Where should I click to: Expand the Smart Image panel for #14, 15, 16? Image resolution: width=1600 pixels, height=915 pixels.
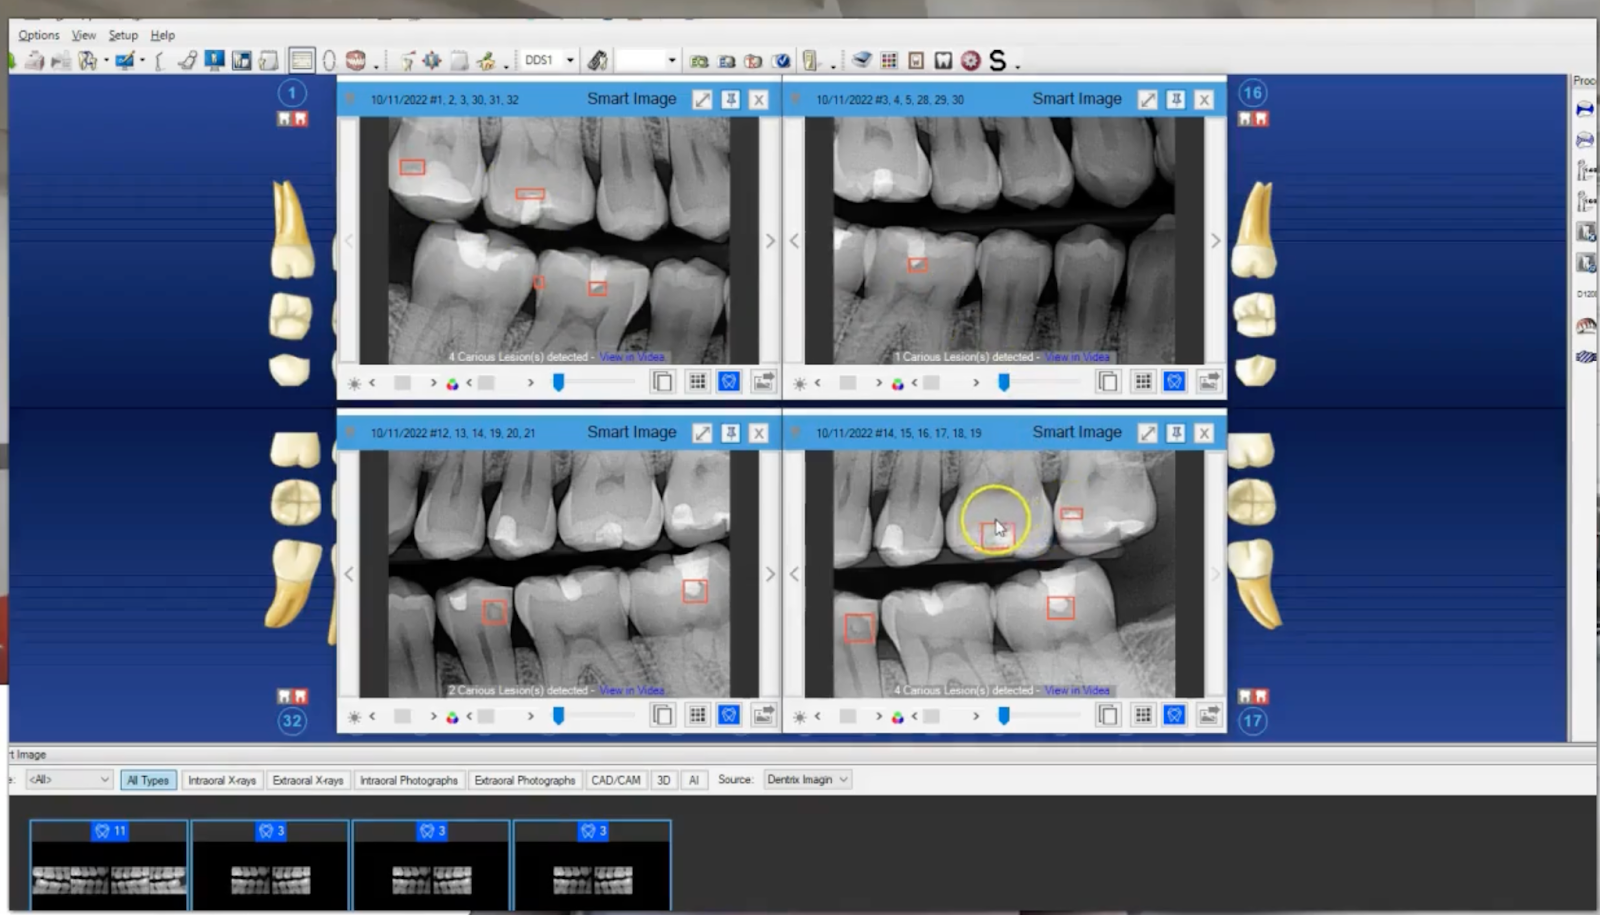tap(1148, 432)
